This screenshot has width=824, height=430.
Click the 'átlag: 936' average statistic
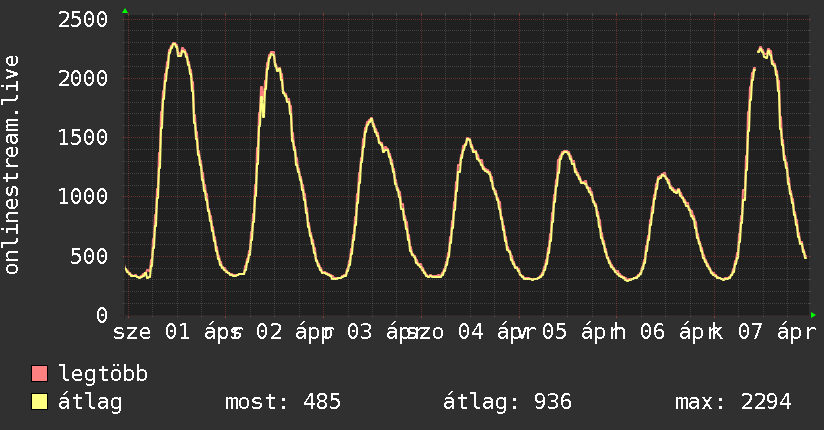point(507,402)
